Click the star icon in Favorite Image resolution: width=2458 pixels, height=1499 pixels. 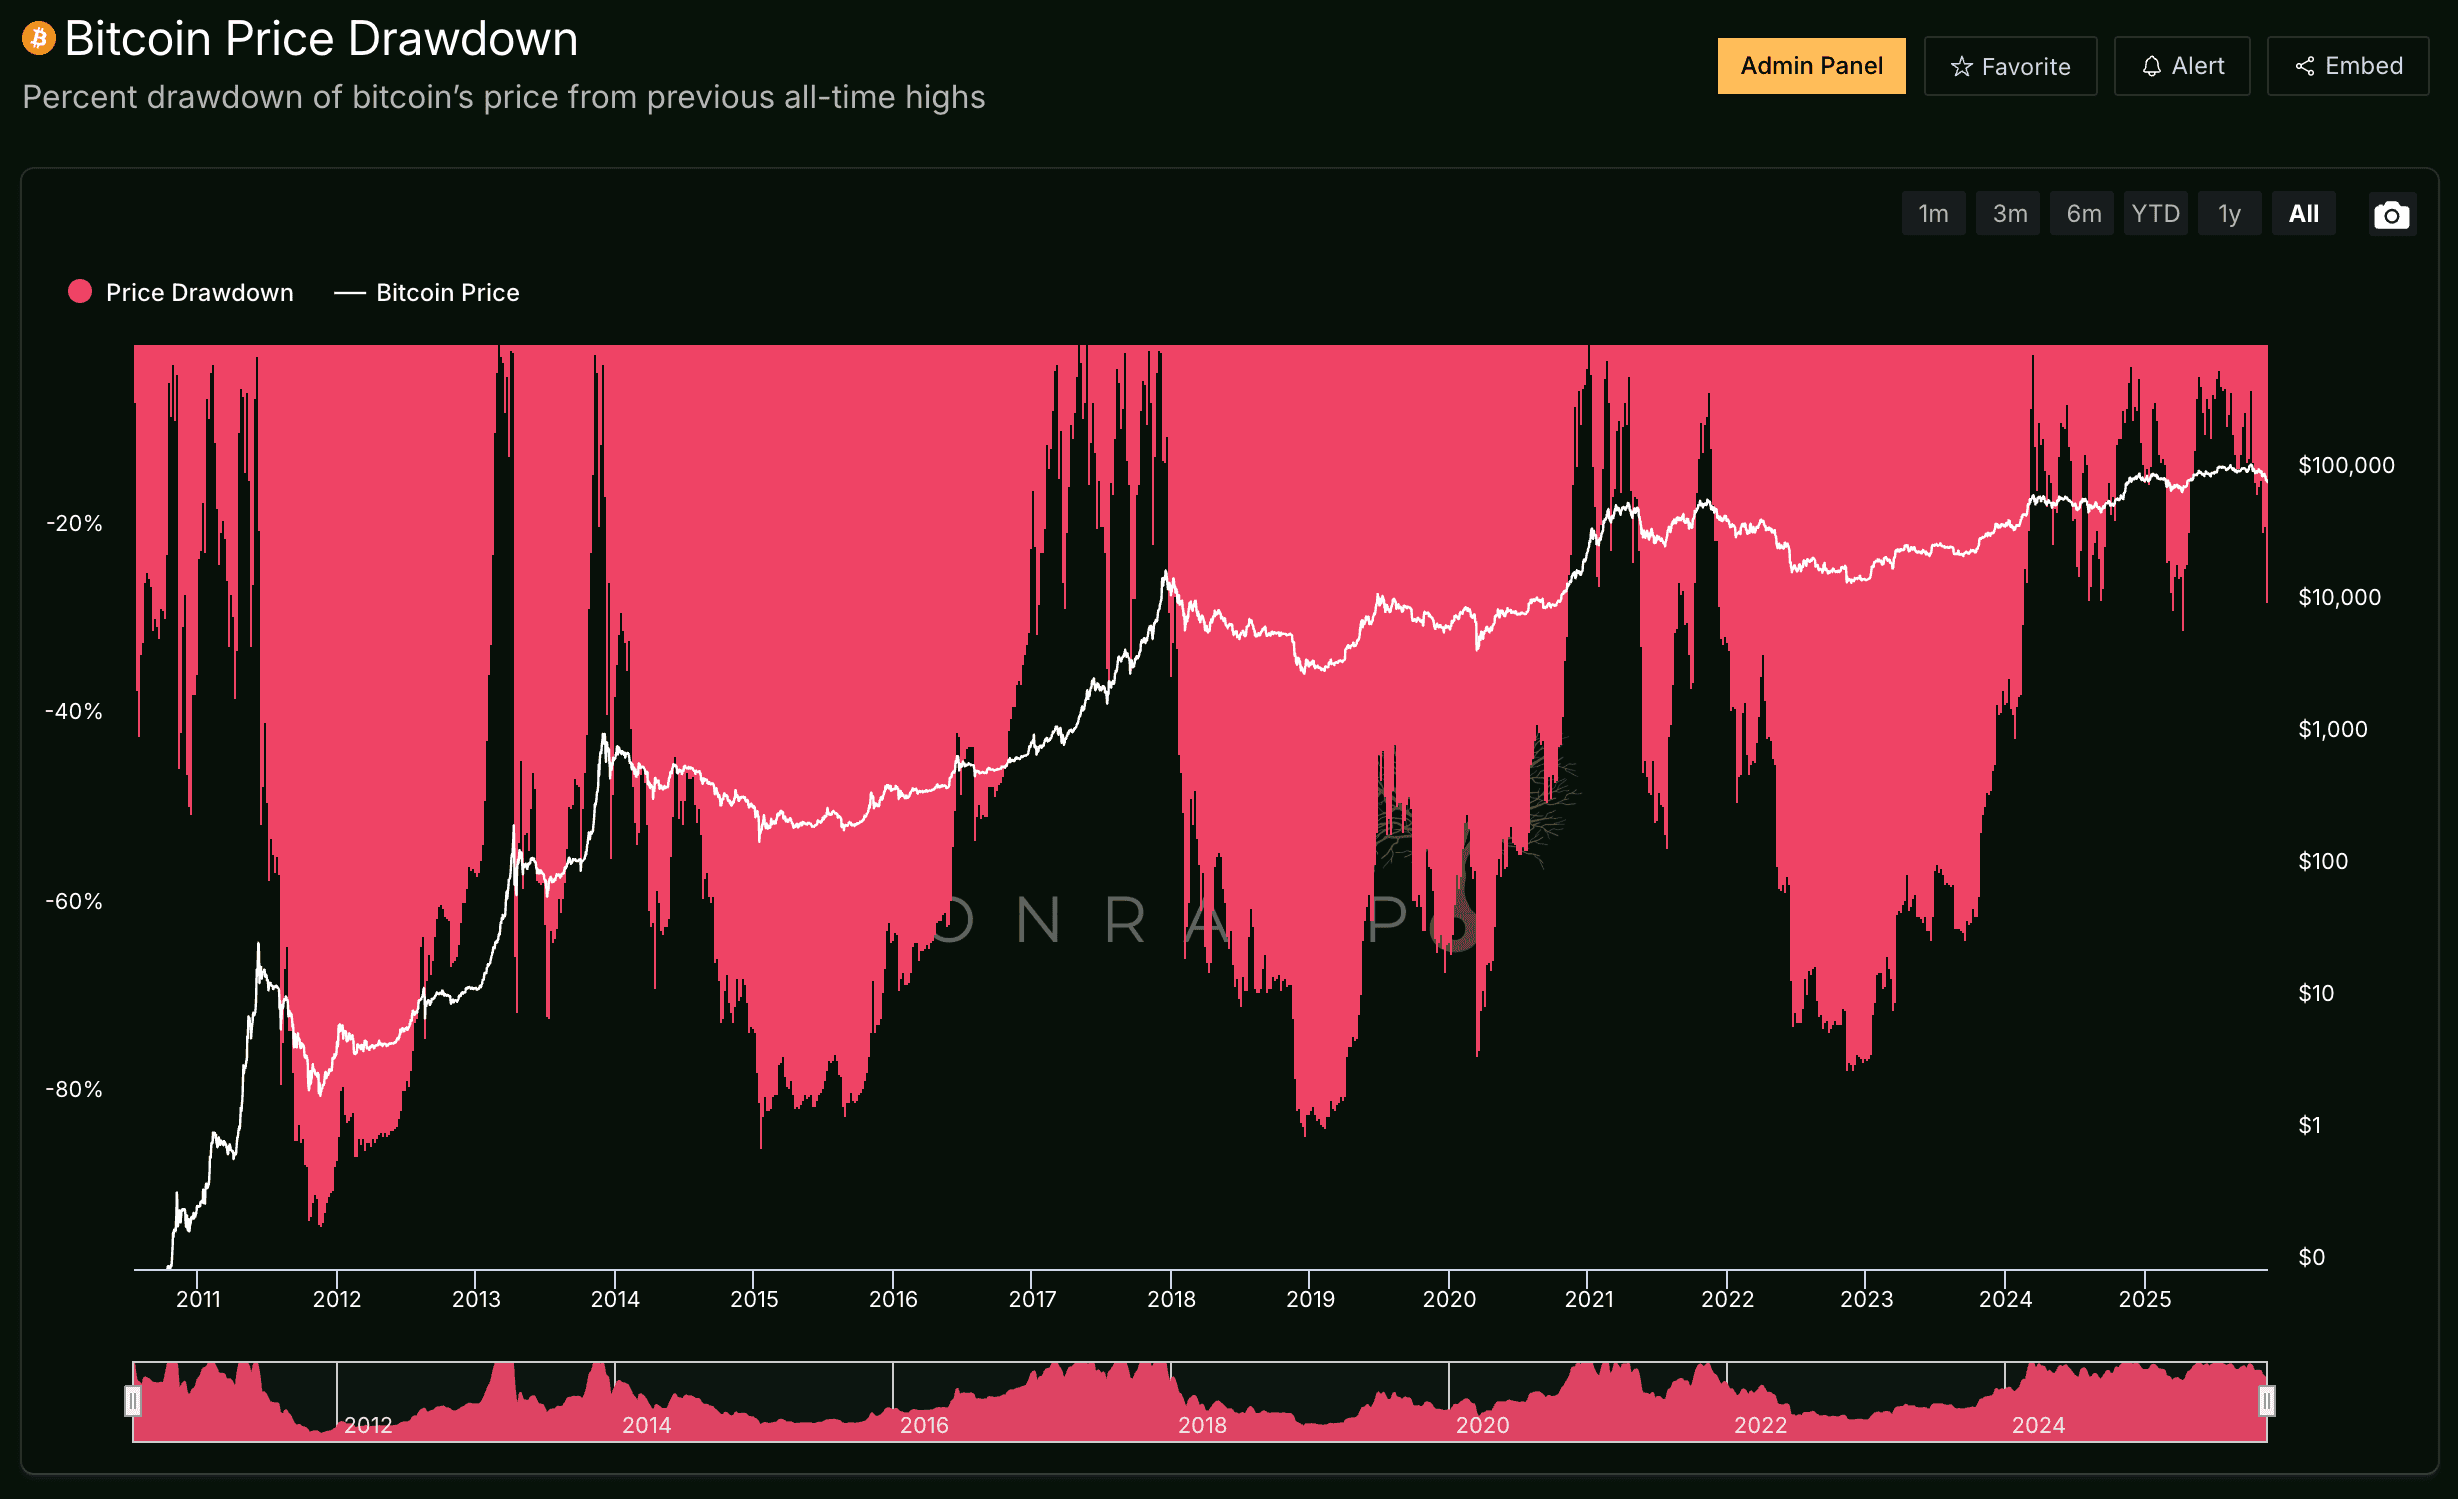1961,67
